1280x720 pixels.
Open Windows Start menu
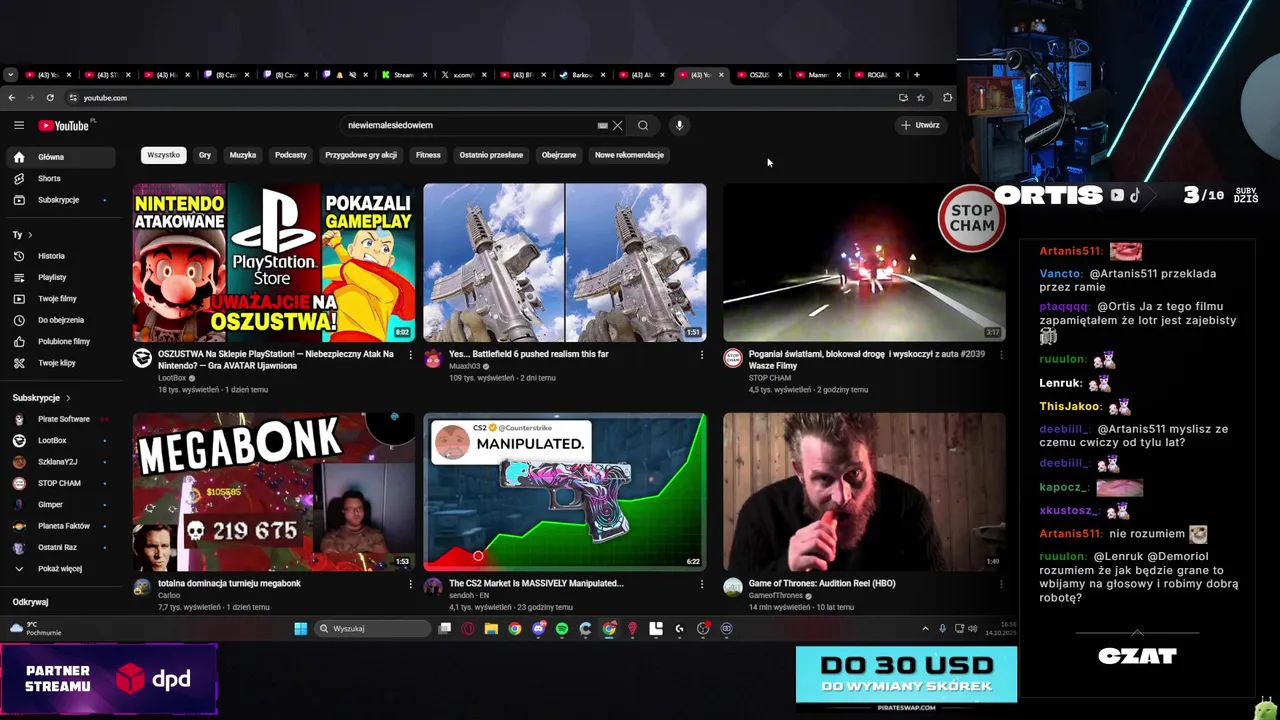click(x=300, y=629)
